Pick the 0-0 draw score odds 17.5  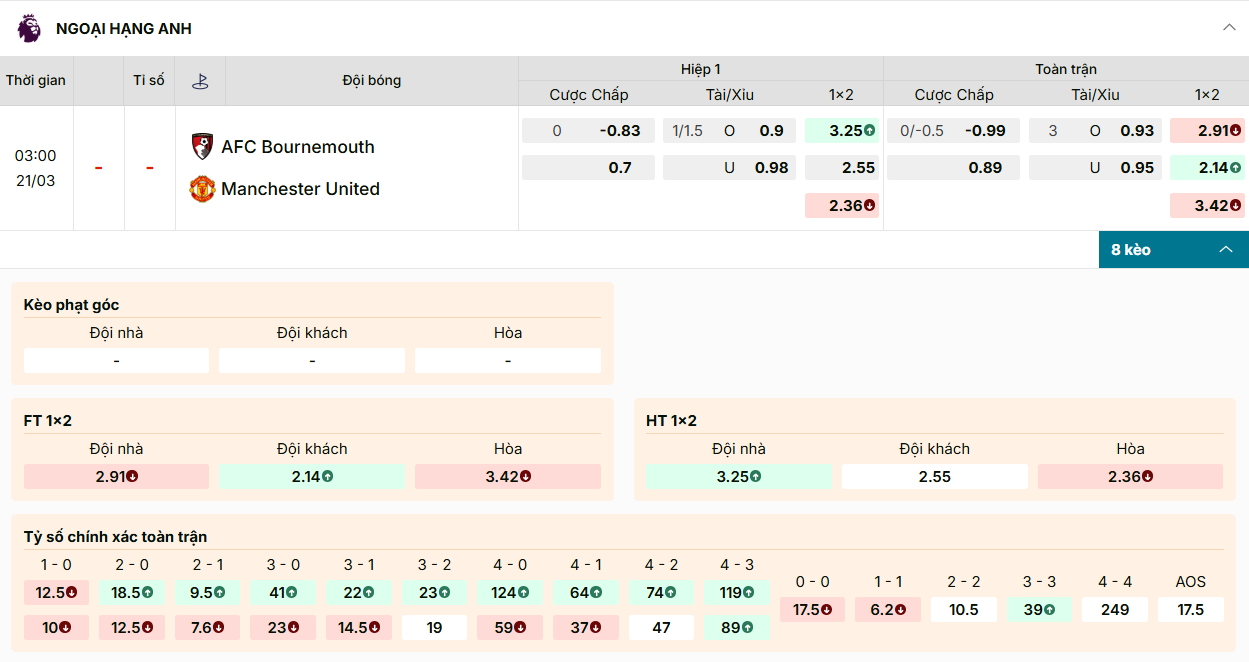pos(812,609)
